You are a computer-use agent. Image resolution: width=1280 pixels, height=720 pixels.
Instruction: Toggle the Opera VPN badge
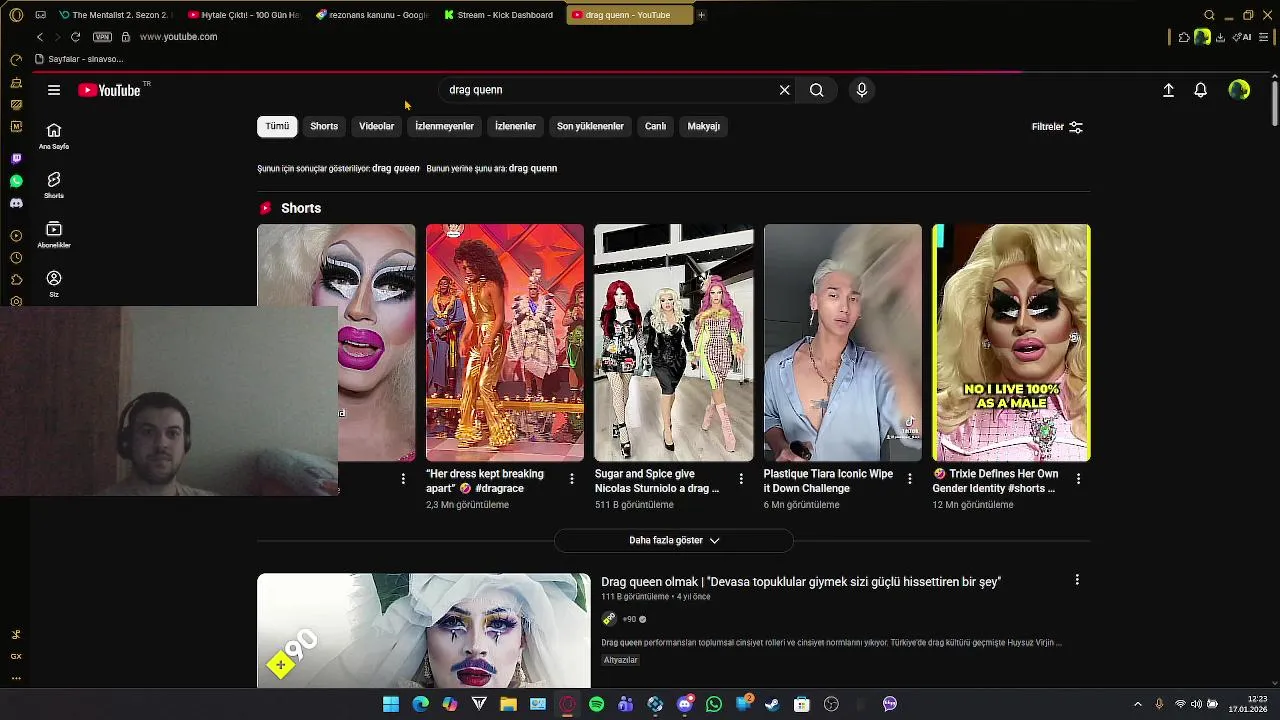[x=102, y=37]
